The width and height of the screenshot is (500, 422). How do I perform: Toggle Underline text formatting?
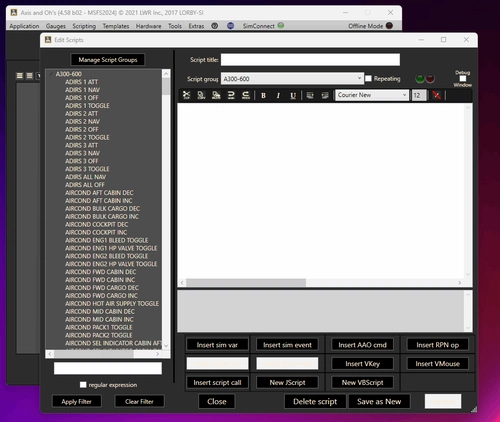pyautogui.click(x=293, y=95)
